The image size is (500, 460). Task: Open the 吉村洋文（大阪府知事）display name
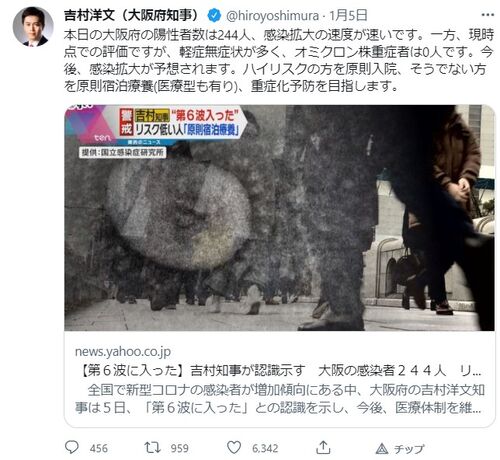coord(131,15)
